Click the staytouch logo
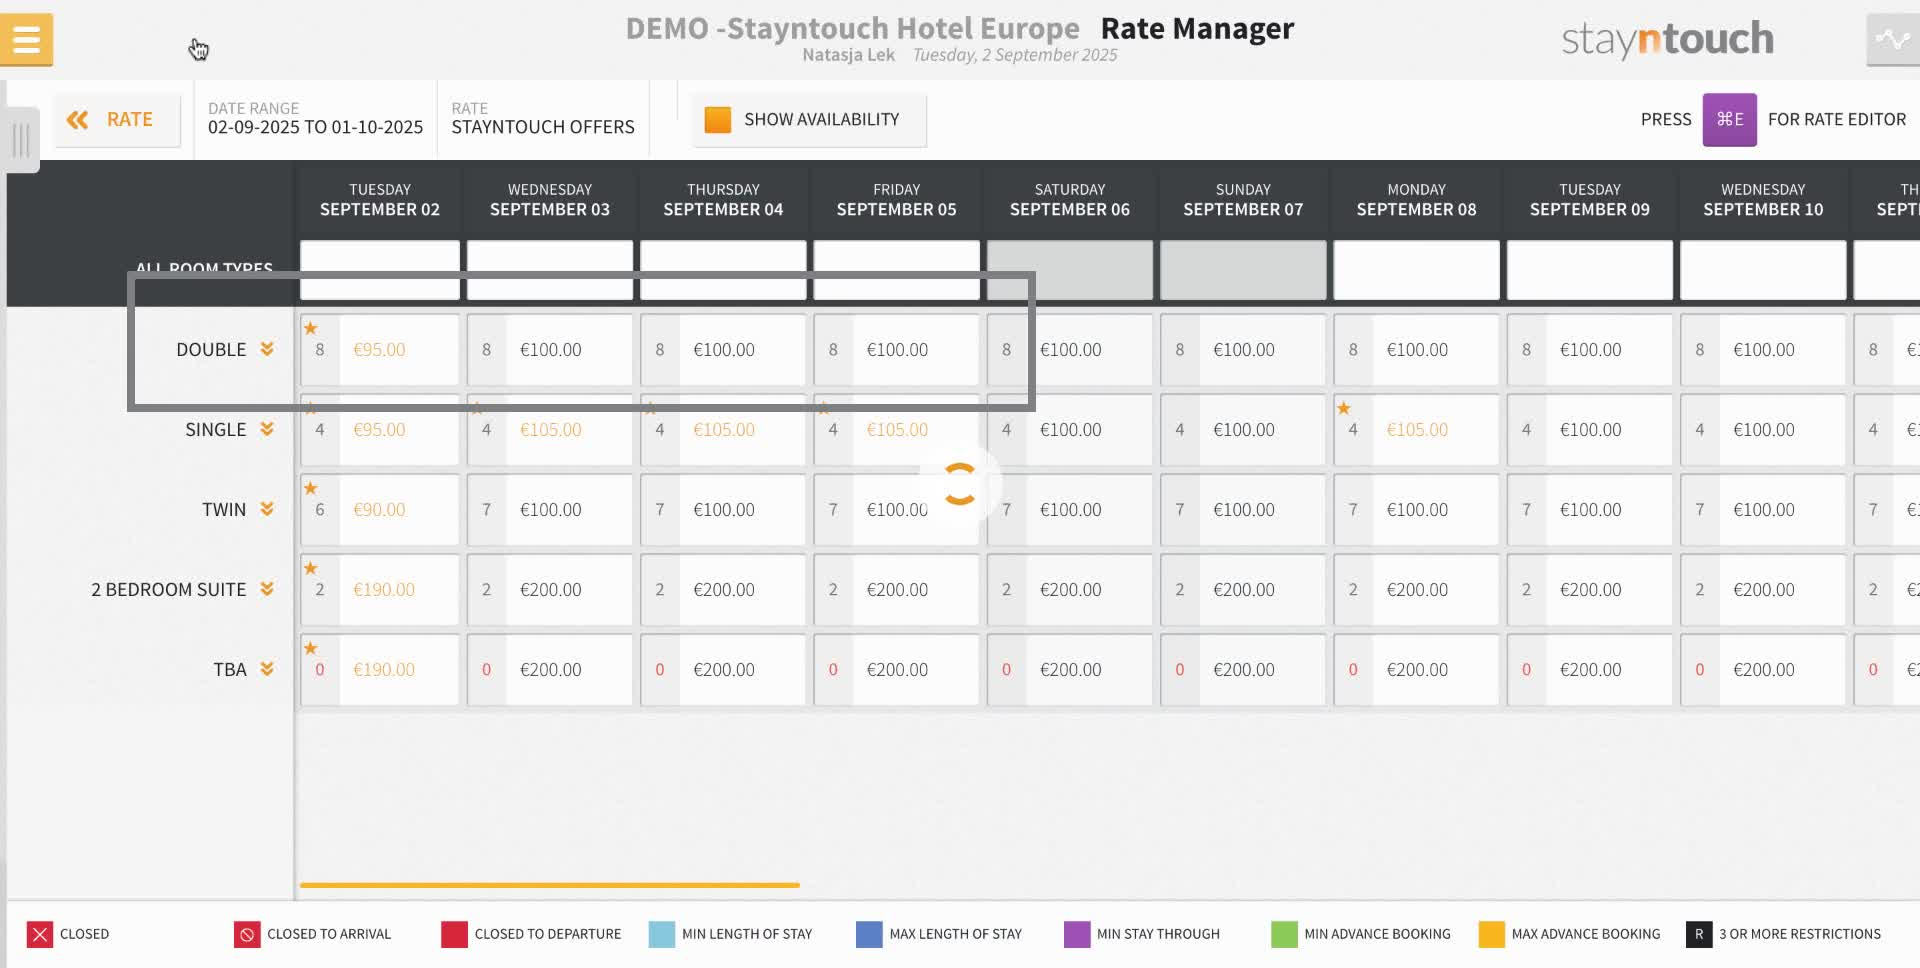 coord(1667,40)
